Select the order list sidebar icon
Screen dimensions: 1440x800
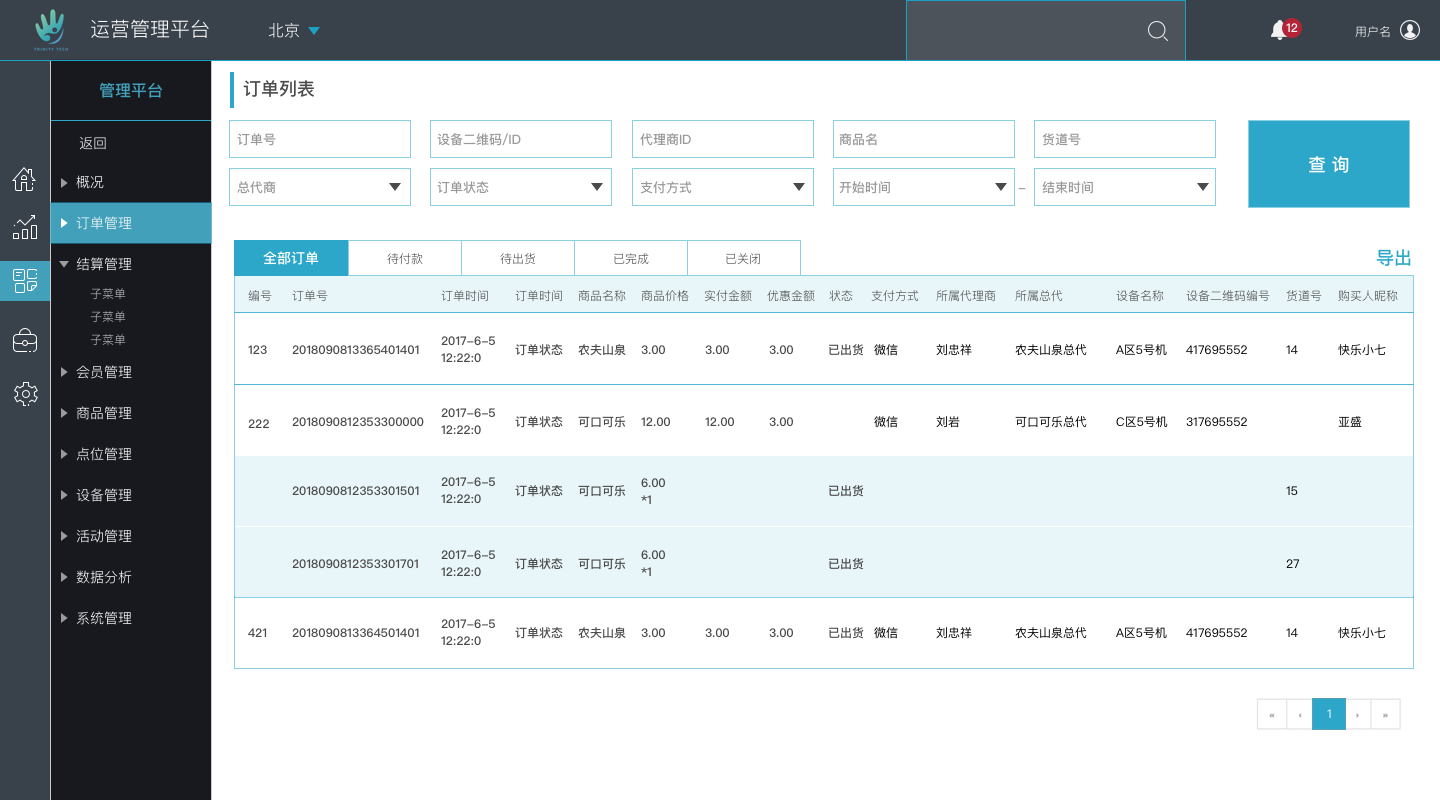tap(25, 281)
